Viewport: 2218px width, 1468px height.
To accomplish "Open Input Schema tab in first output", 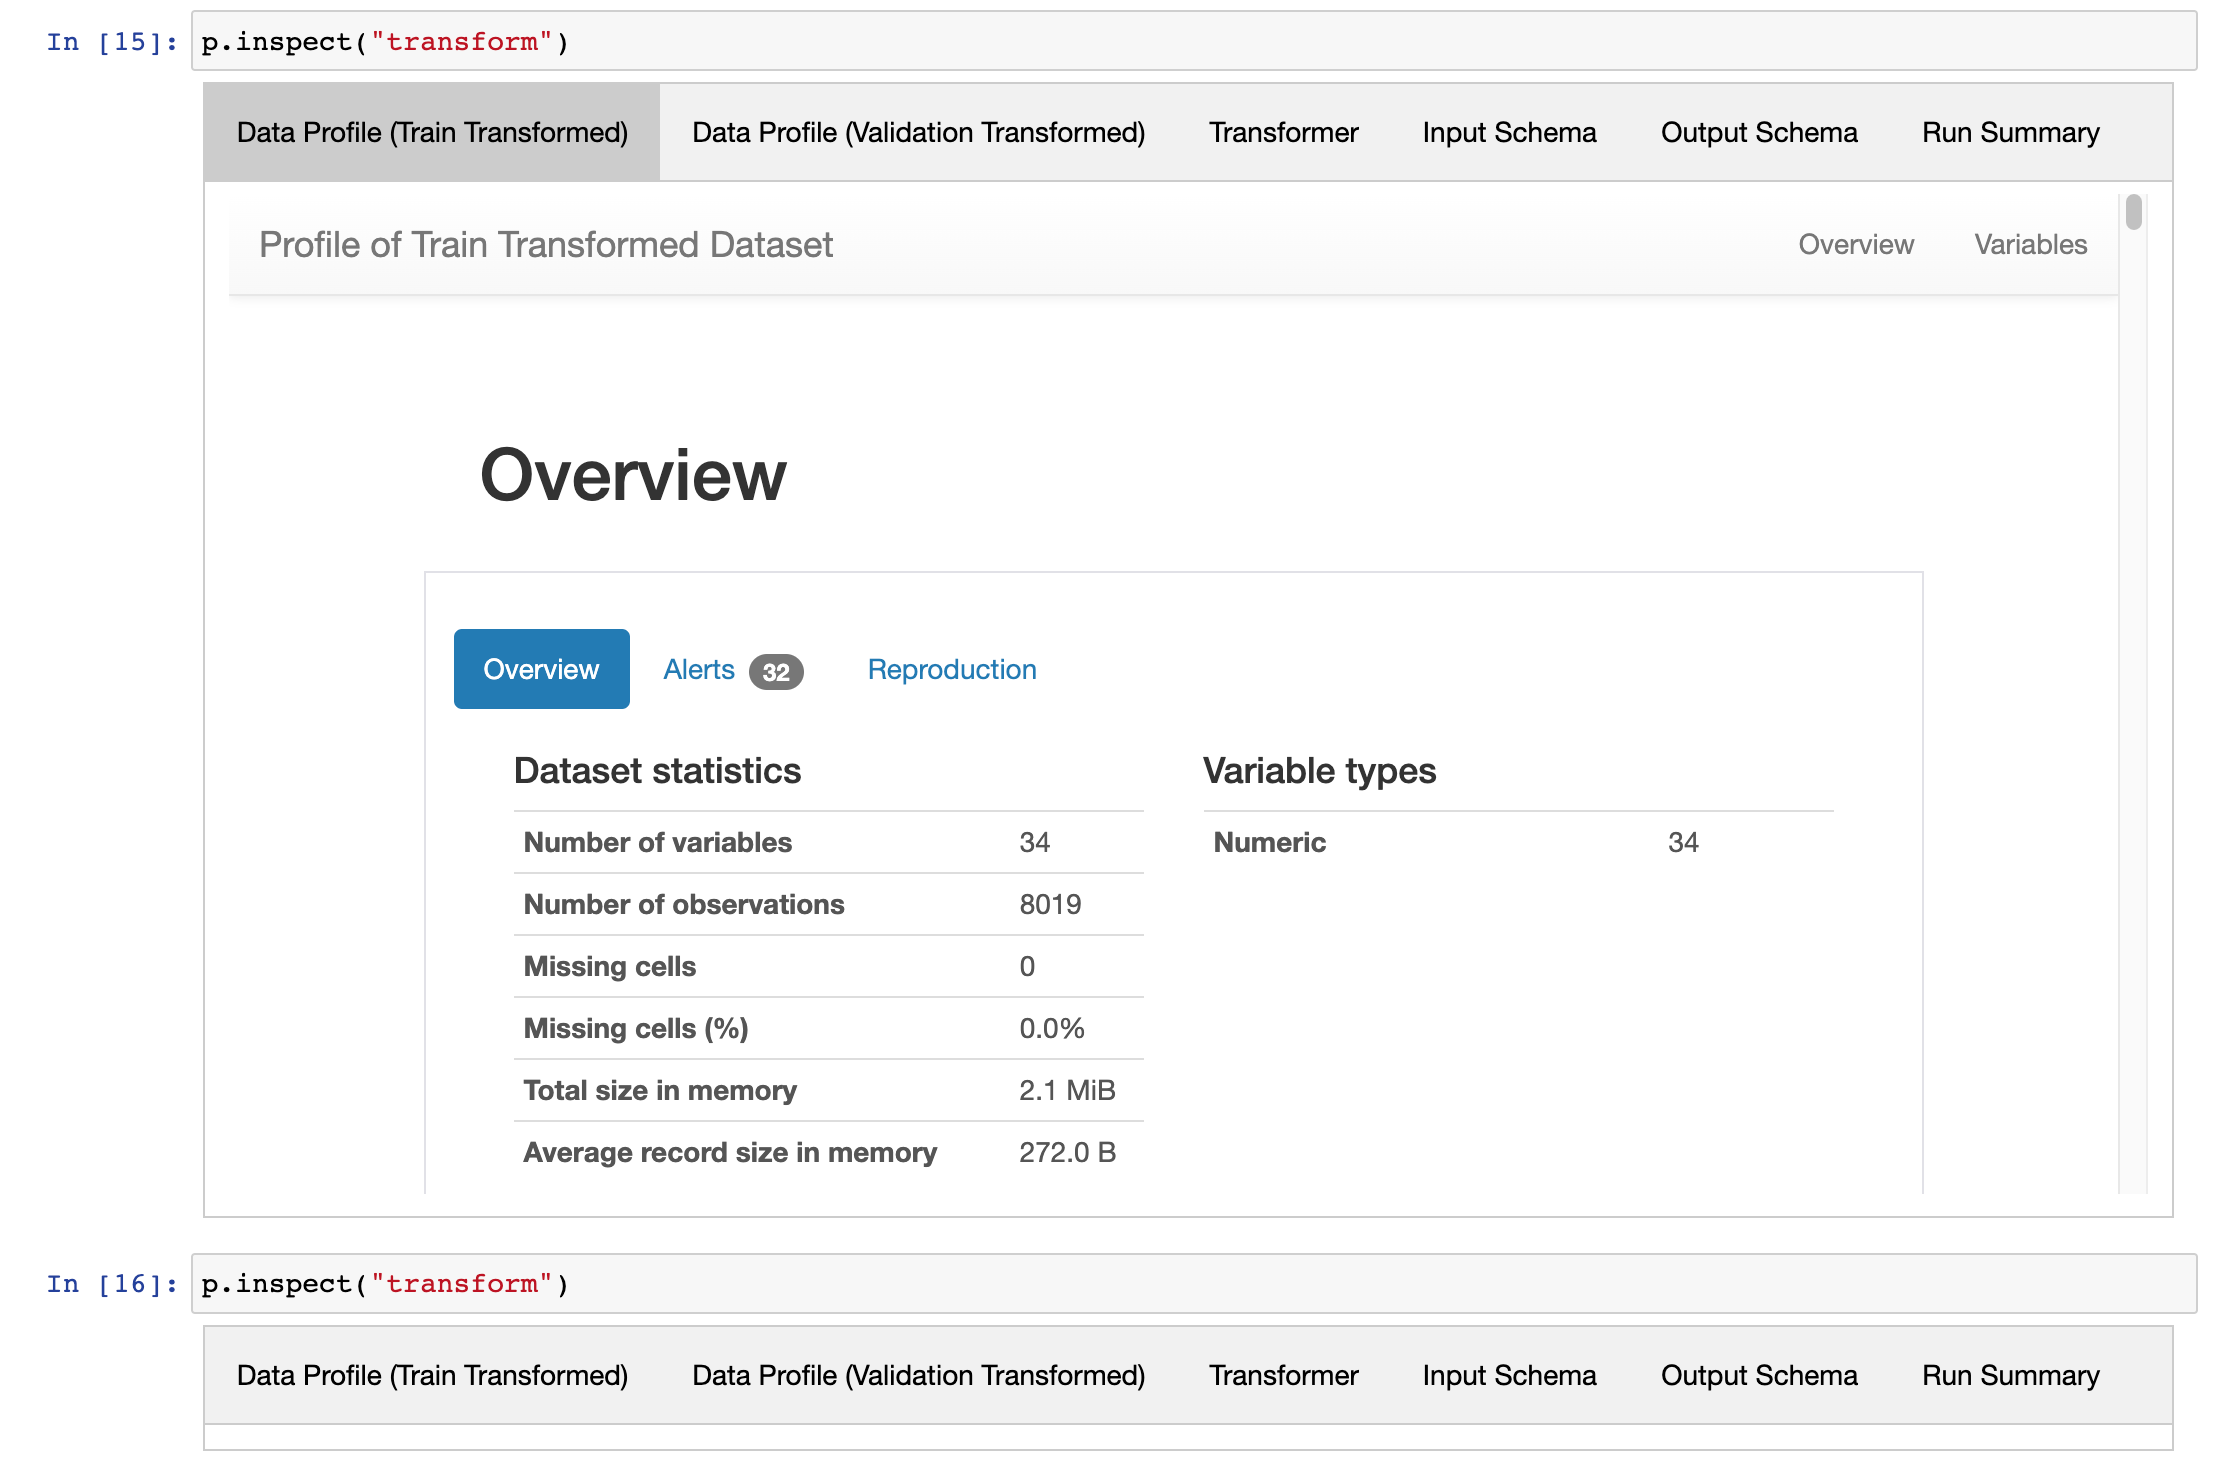I will (1509, 132).
